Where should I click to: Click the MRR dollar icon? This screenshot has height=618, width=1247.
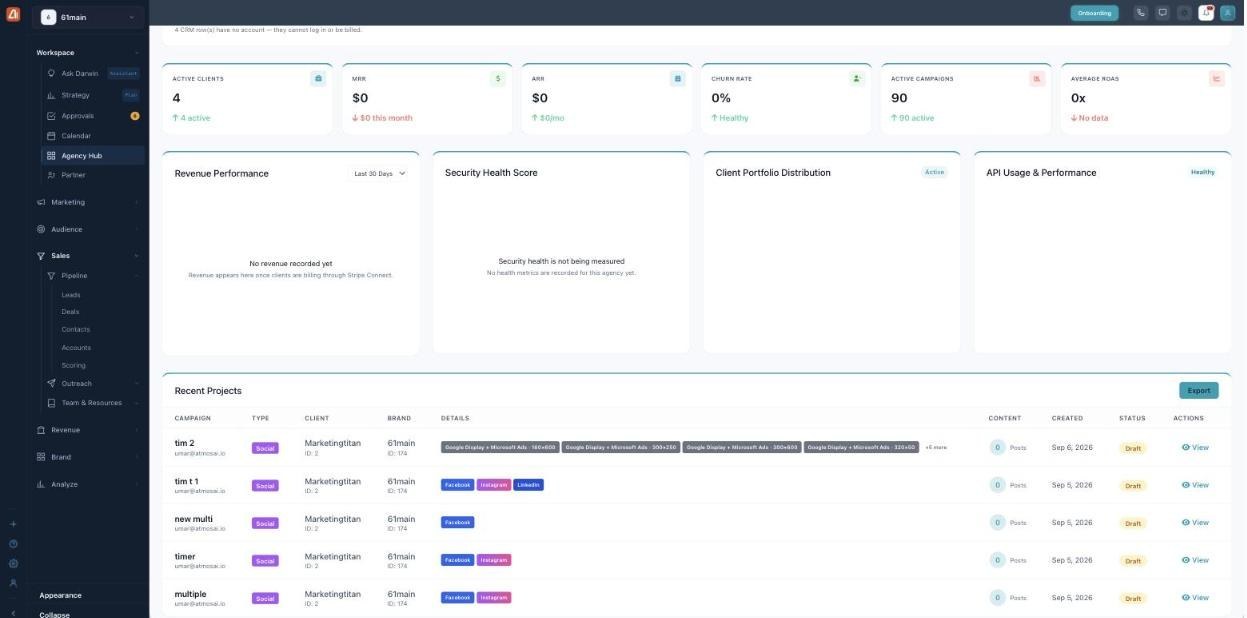498,78
